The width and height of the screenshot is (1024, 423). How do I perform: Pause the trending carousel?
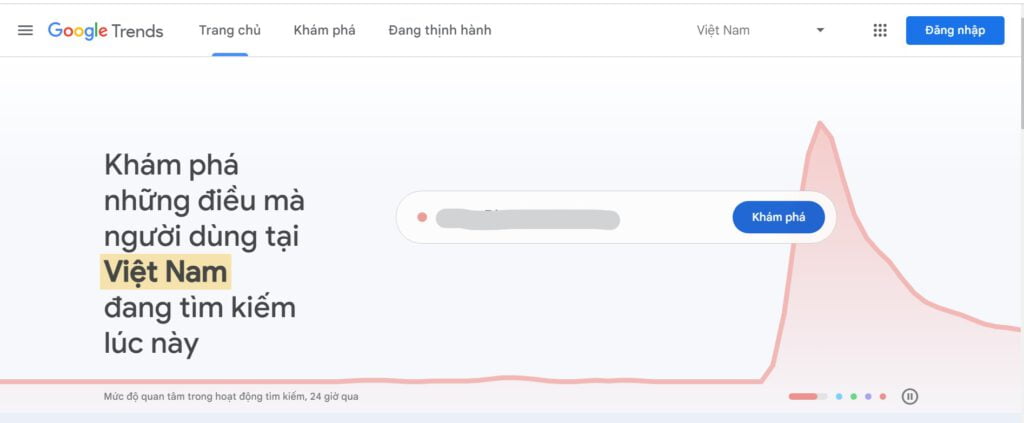(x=910, y=396)
